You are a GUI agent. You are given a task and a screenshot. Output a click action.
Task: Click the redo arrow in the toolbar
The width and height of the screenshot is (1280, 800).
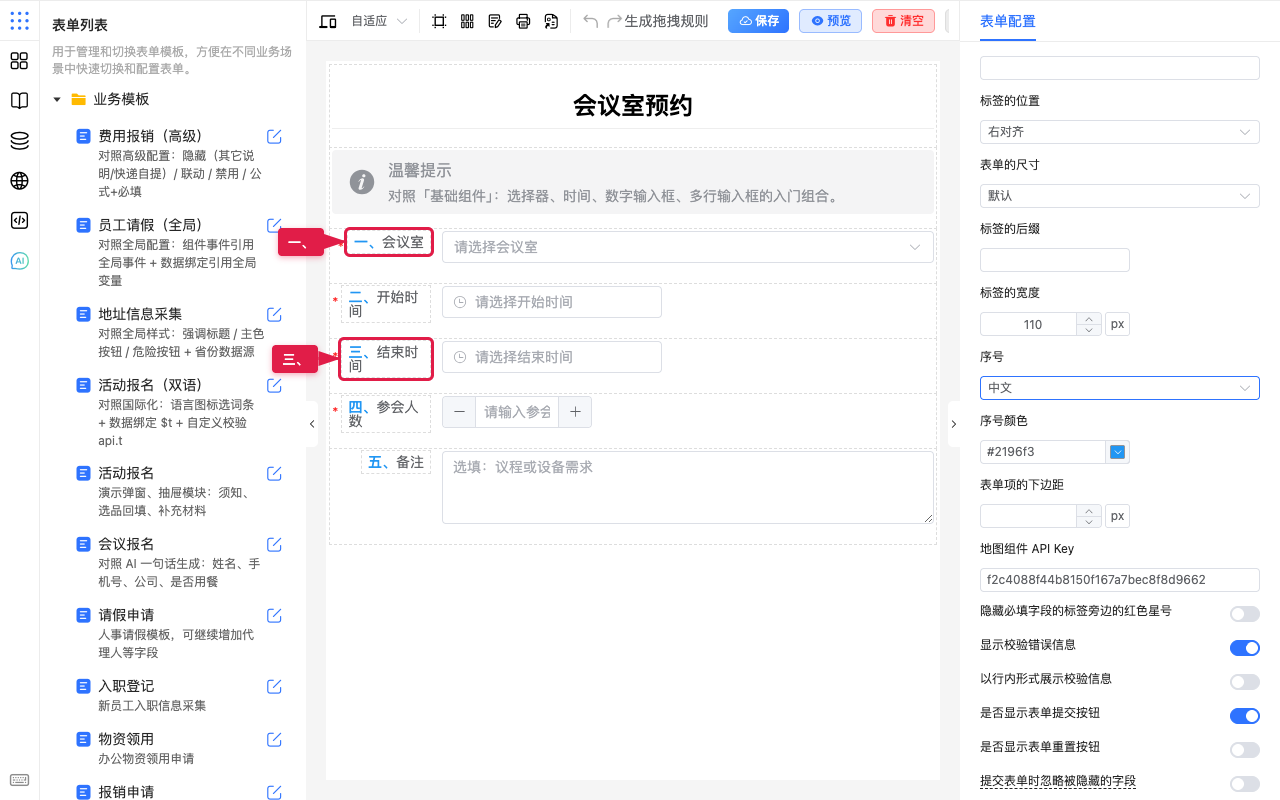point(614,21)
